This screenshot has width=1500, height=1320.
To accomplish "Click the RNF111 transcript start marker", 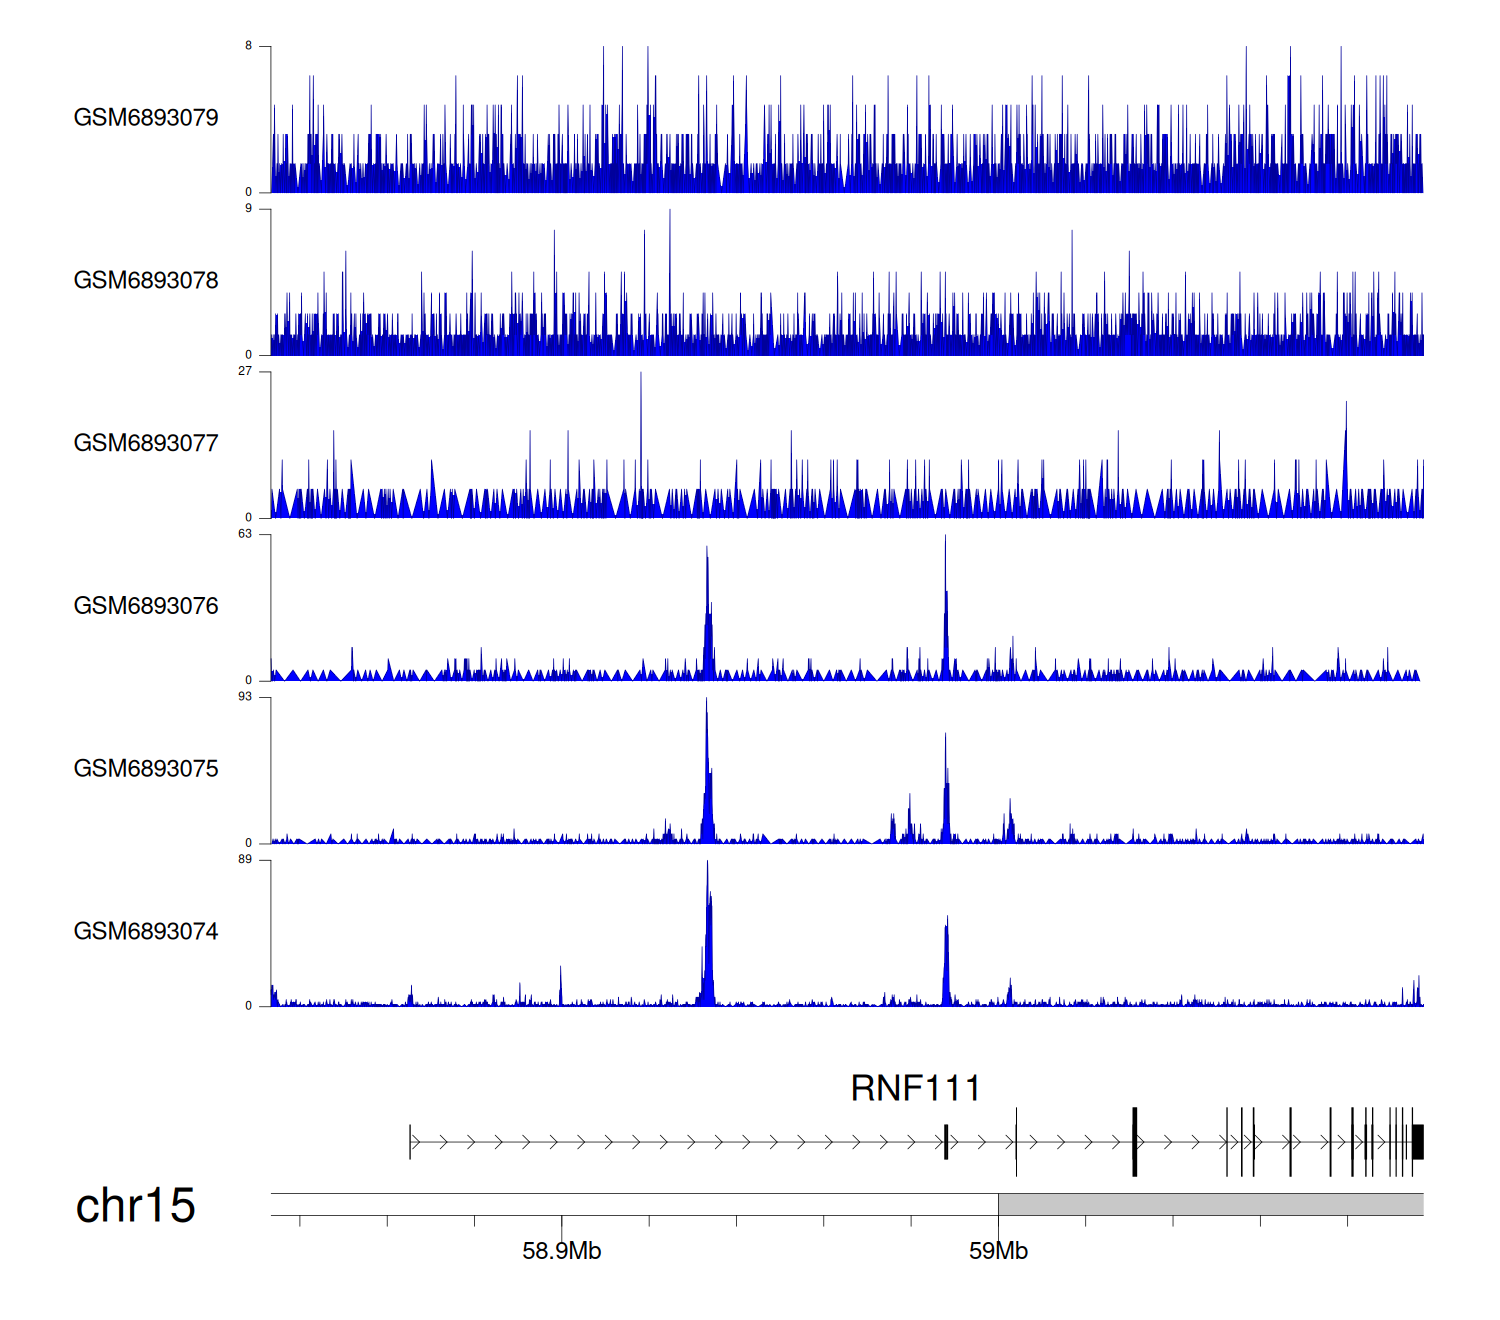I will [410, 1142].
